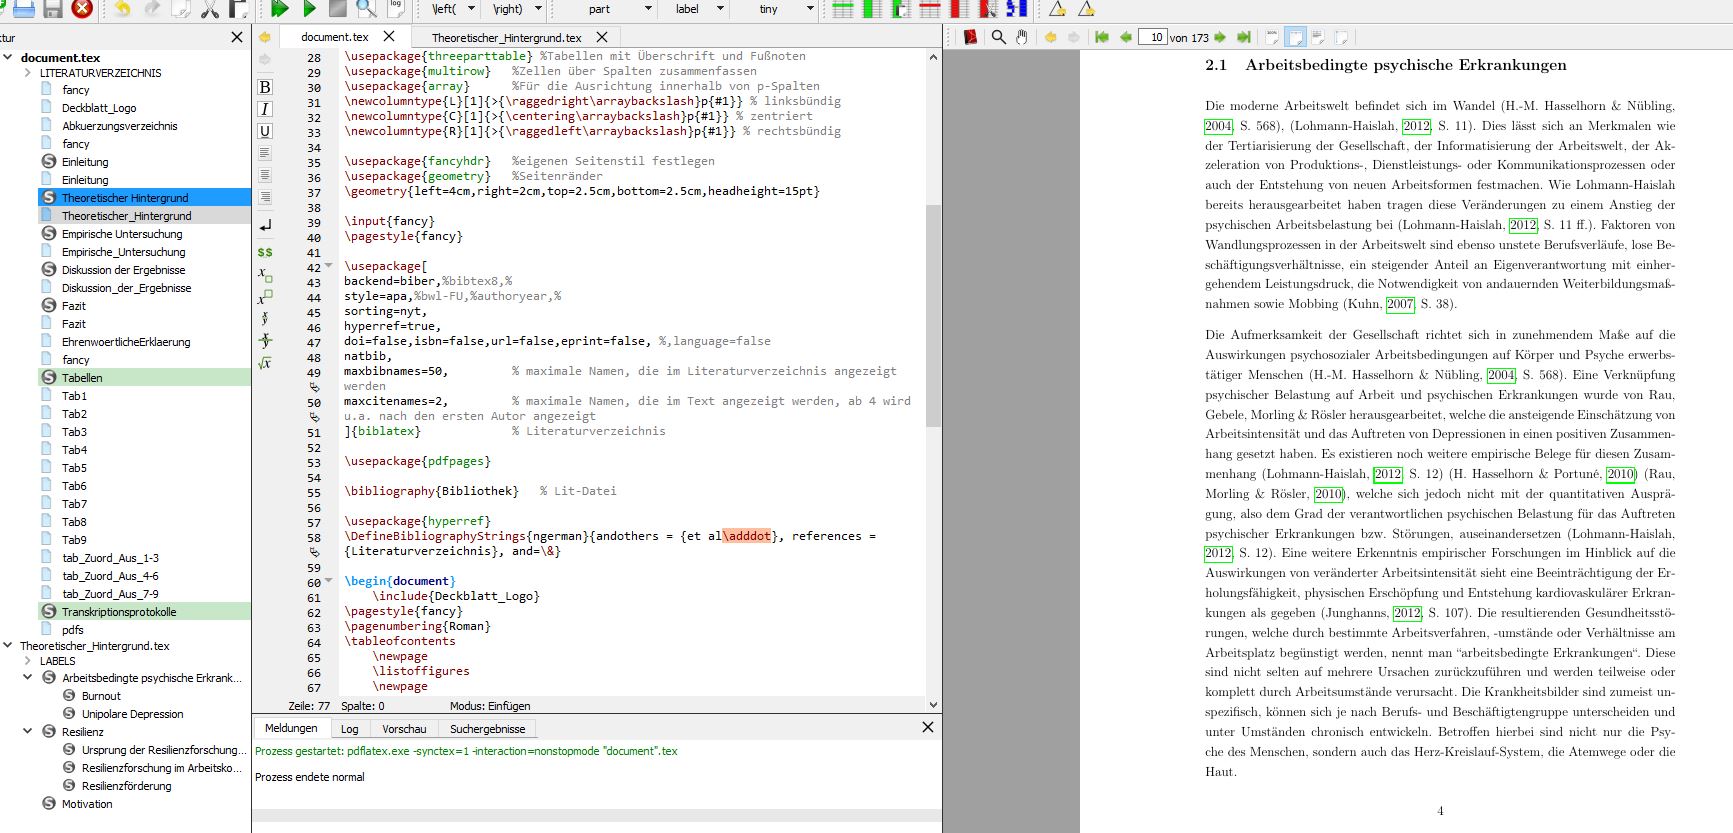Image resolution: width=1733 pixels, height=833 pixels.
Task: Click the Undo arrow icon
Action: [122, 9]
